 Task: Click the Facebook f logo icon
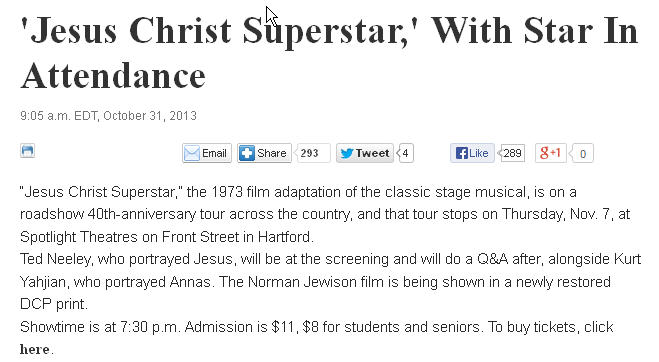(461, 153)
